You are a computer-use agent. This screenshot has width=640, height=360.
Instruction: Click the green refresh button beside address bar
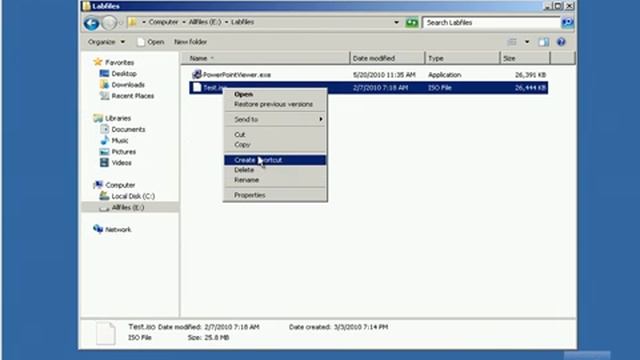point(411,22)
